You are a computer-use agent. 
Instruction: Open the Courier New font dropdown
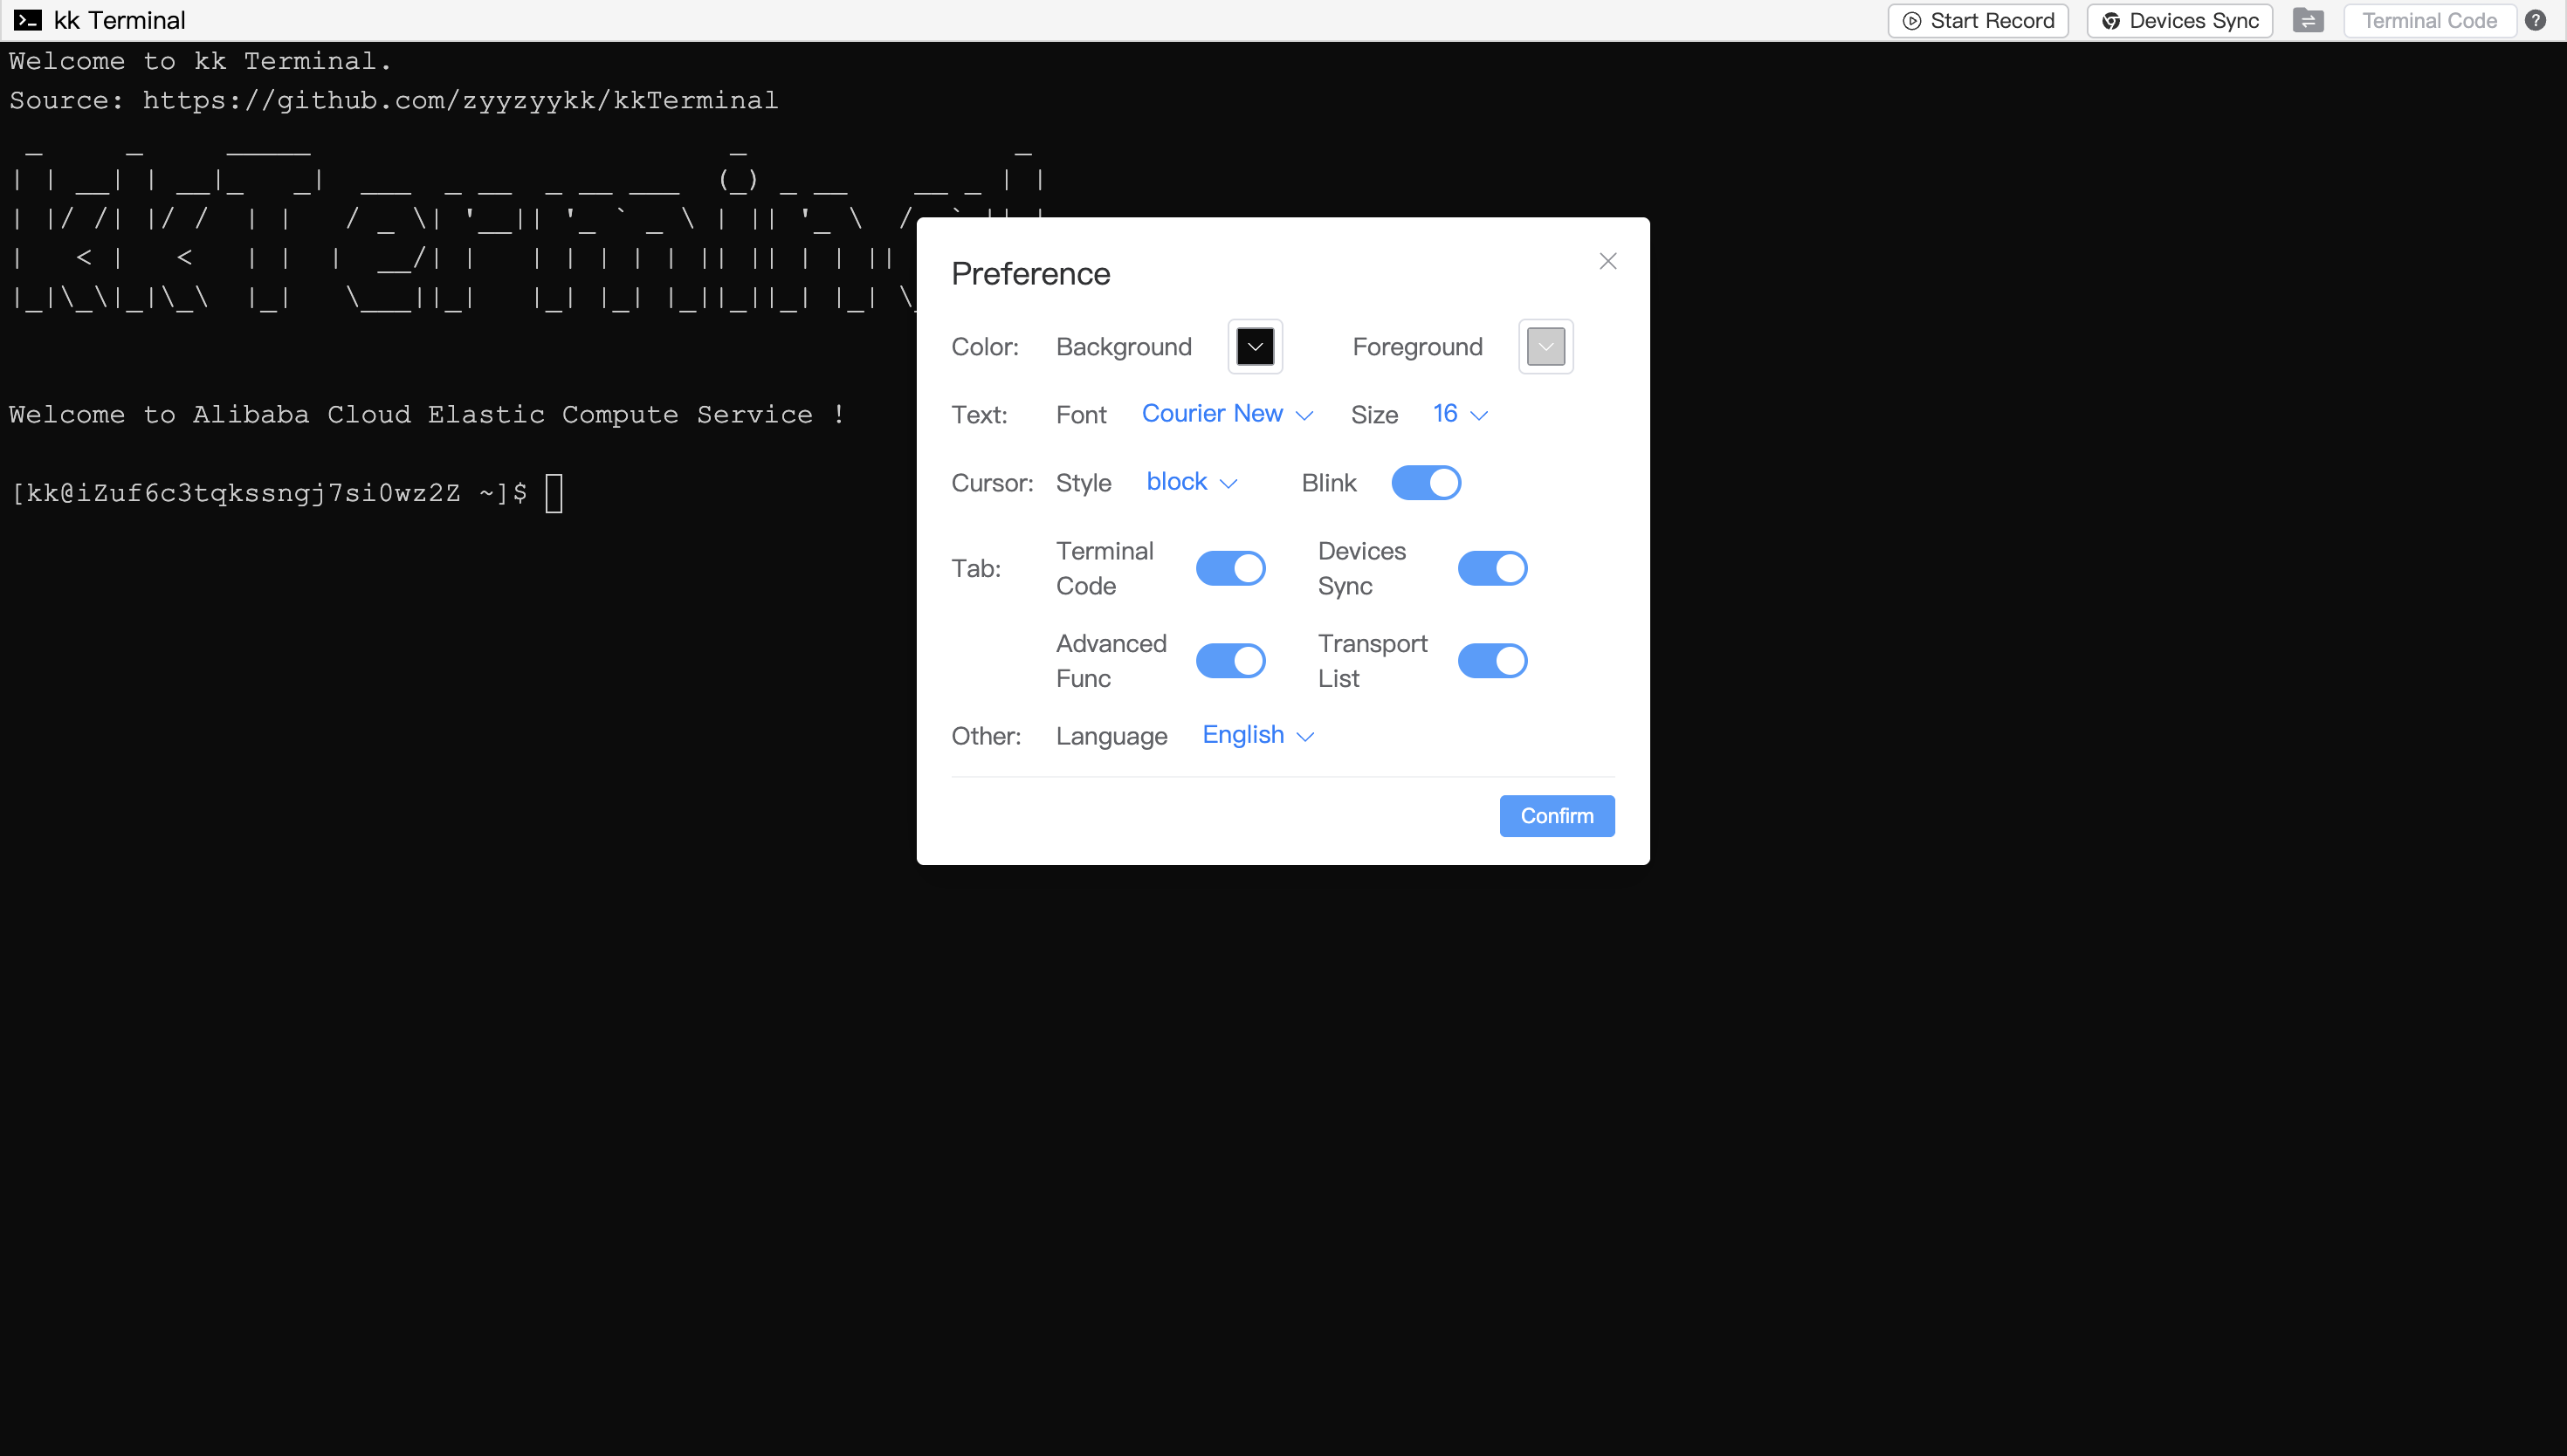(1226, 414)
